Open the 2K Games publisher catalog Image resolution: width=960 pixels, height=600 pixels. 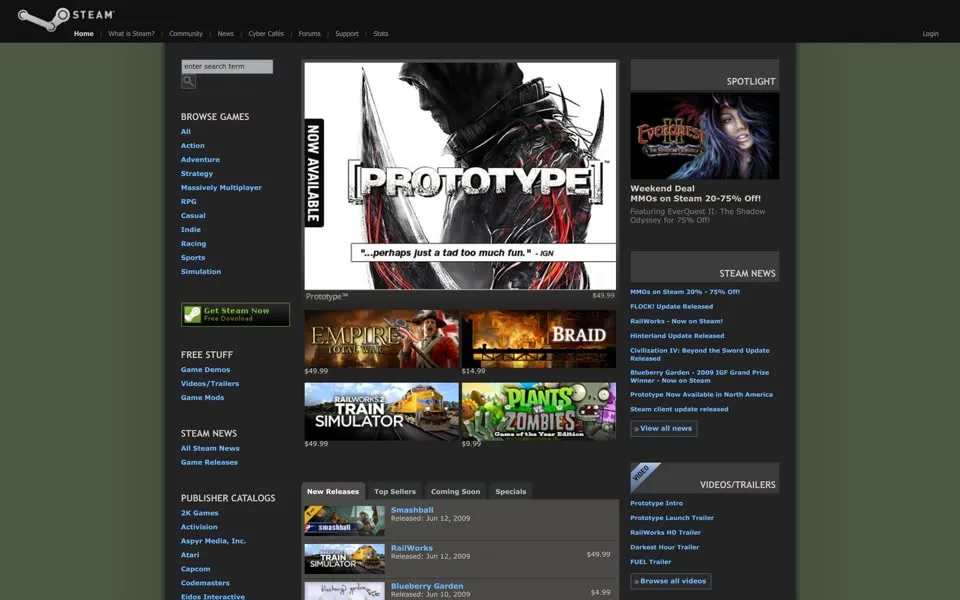pos(199,513)
